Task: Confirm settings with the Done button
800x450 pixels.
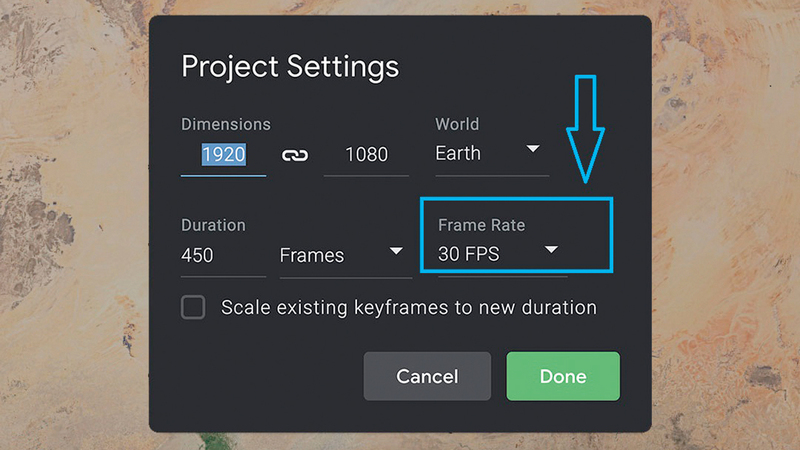Action: coord(563,377)
